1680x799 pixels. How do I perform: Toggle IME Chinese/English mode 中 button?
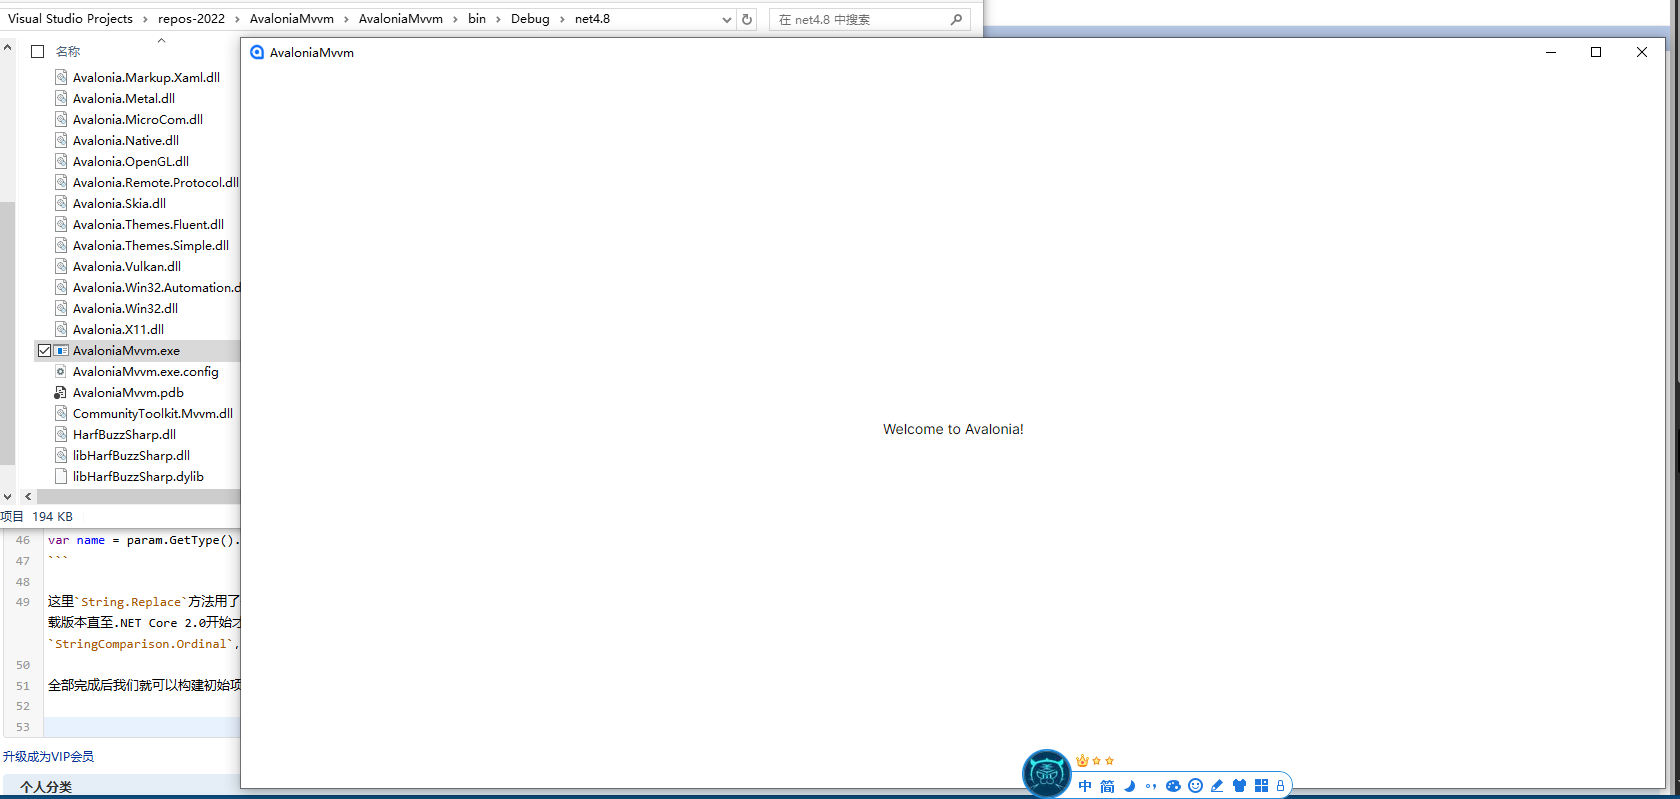pyautogui.click(x=1085, y=786)
